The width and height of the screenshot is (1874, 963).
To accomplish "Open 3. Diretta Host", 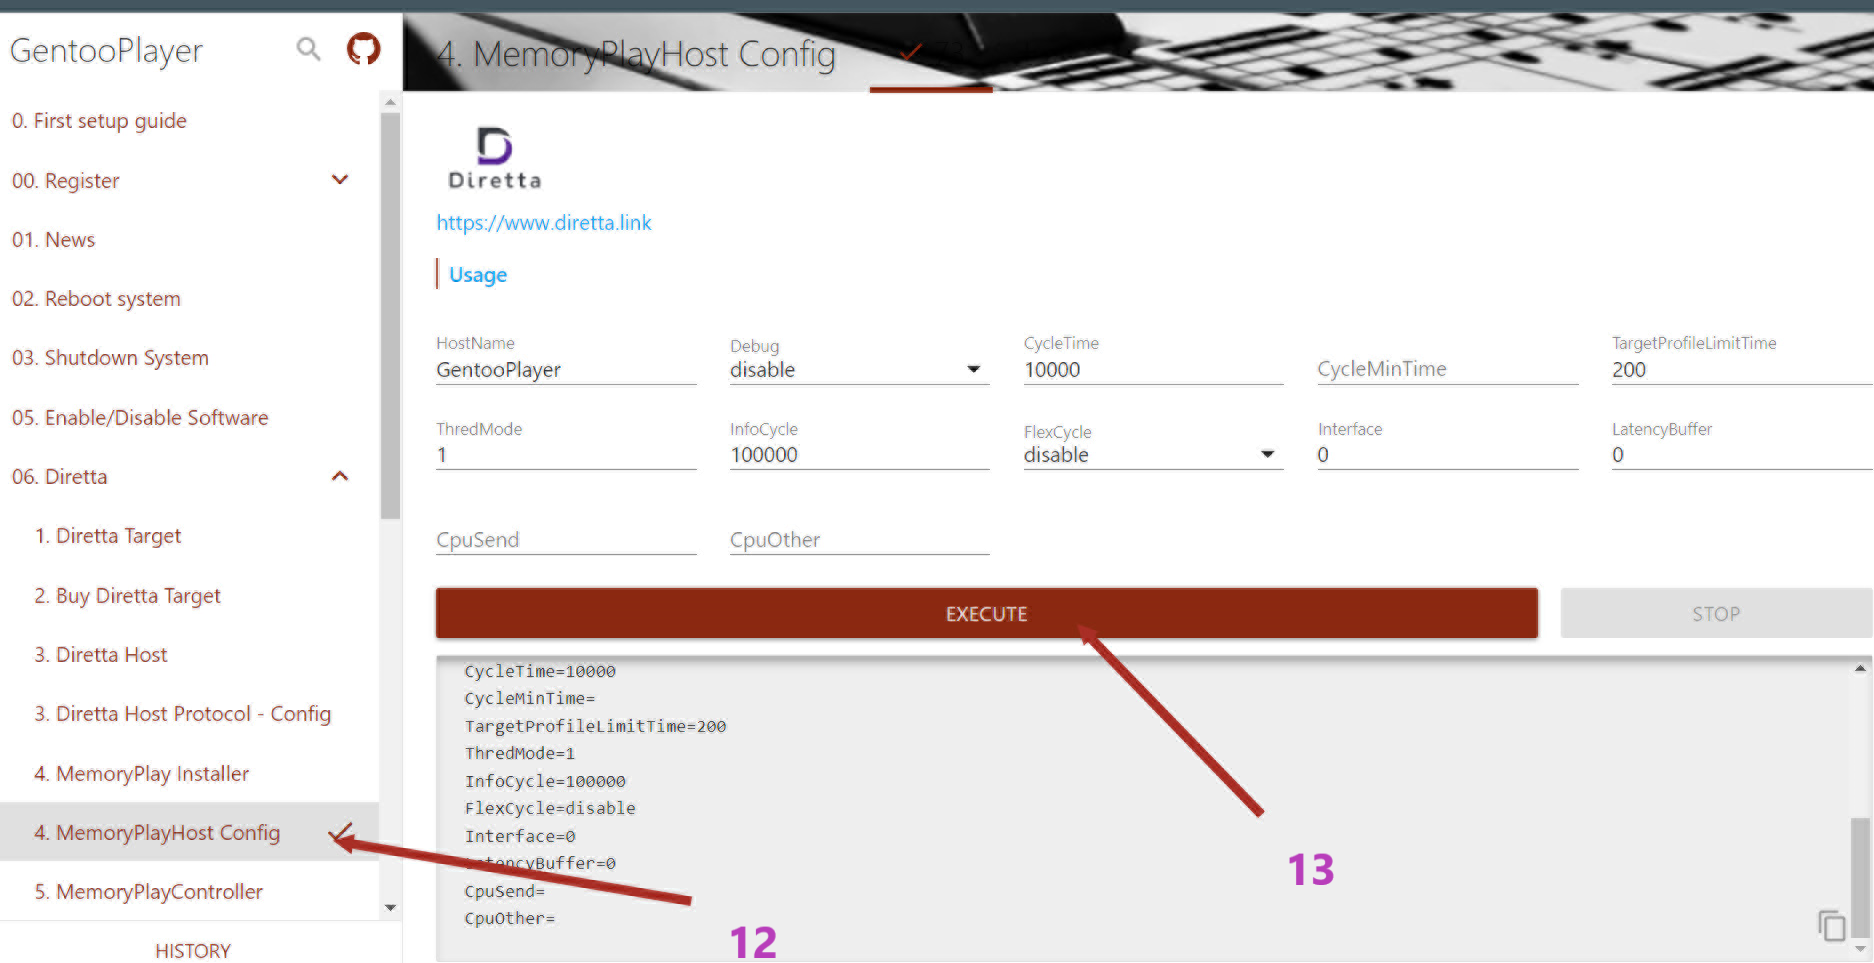I will click(101, 655).
